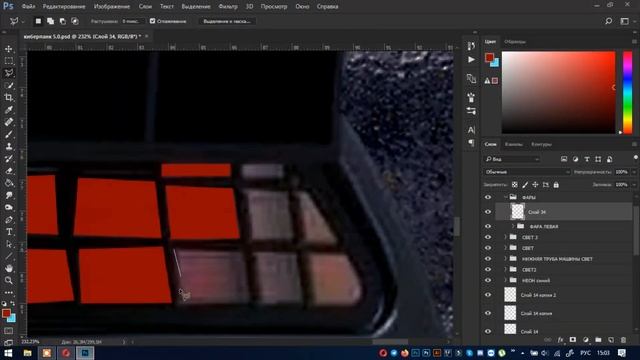Click the Выделение и маска button
Image resolution: width=640 pixels, height=360 pixels.
pos(227,21)
